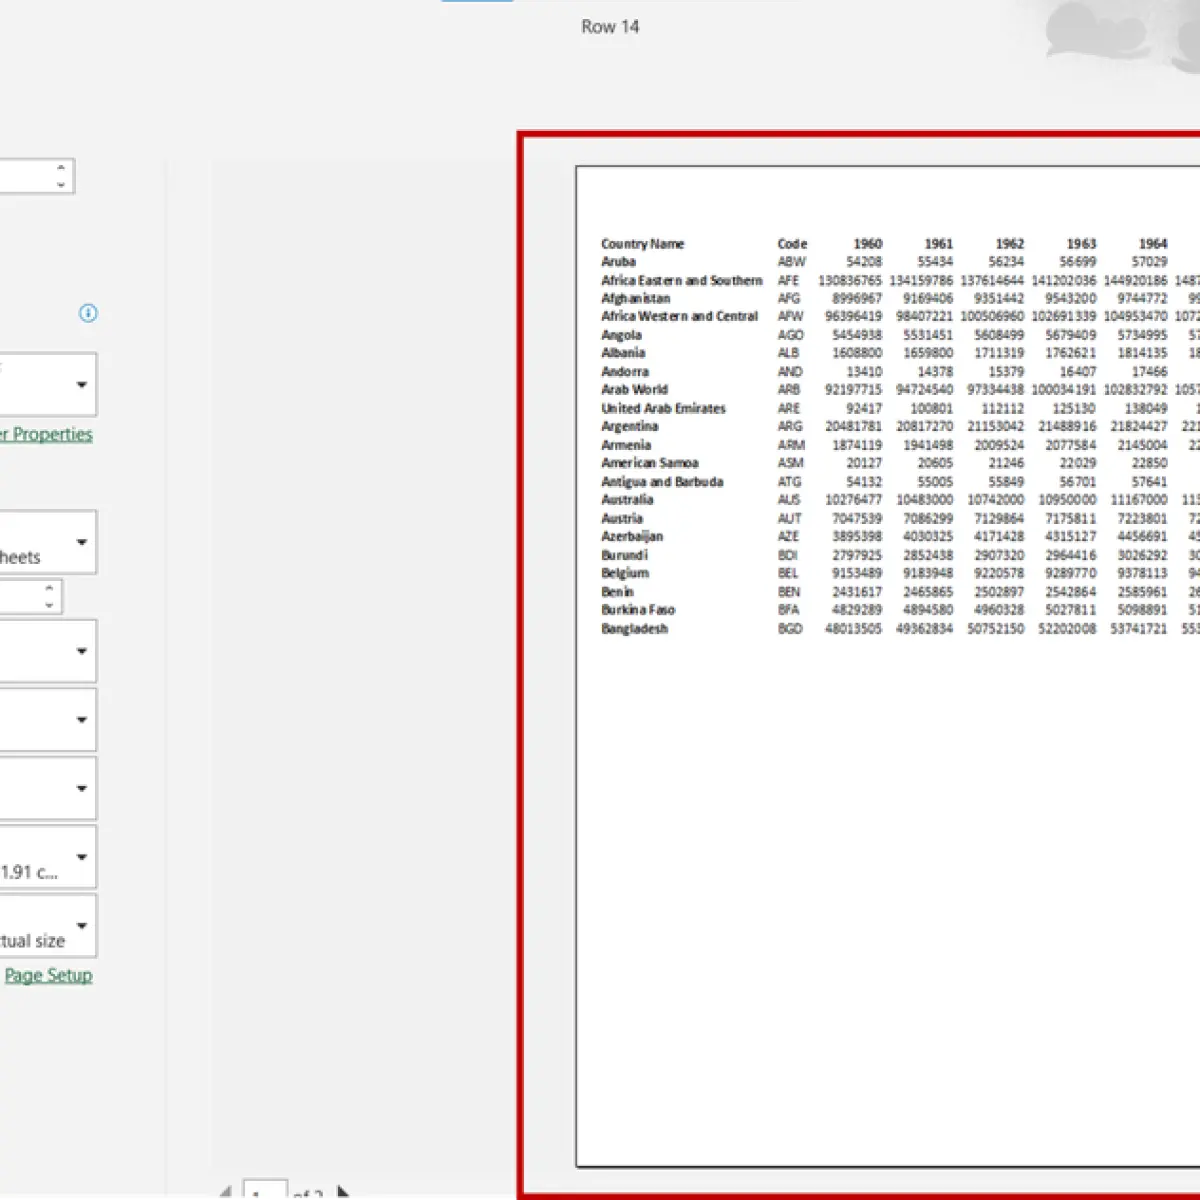Select the 'Belgium' country name
The height and width of the screenshot is (1200, 1200).
[x=625, y=573]
